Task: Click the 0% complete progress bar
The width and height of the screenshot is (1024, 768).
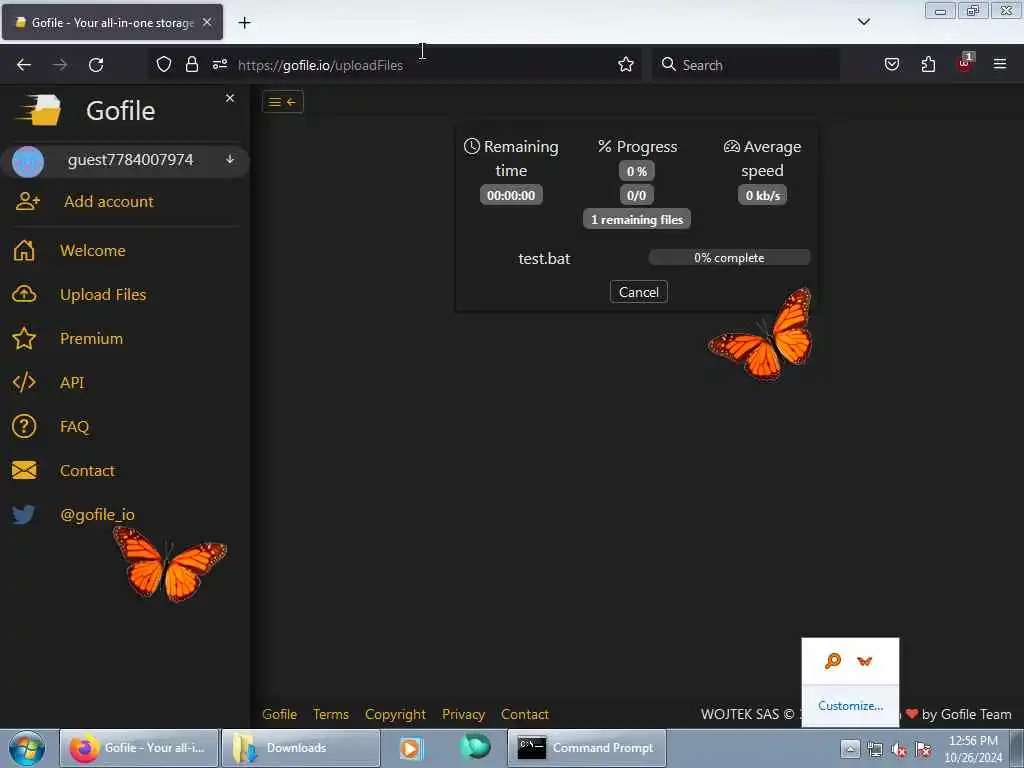Action: (729, 257)
